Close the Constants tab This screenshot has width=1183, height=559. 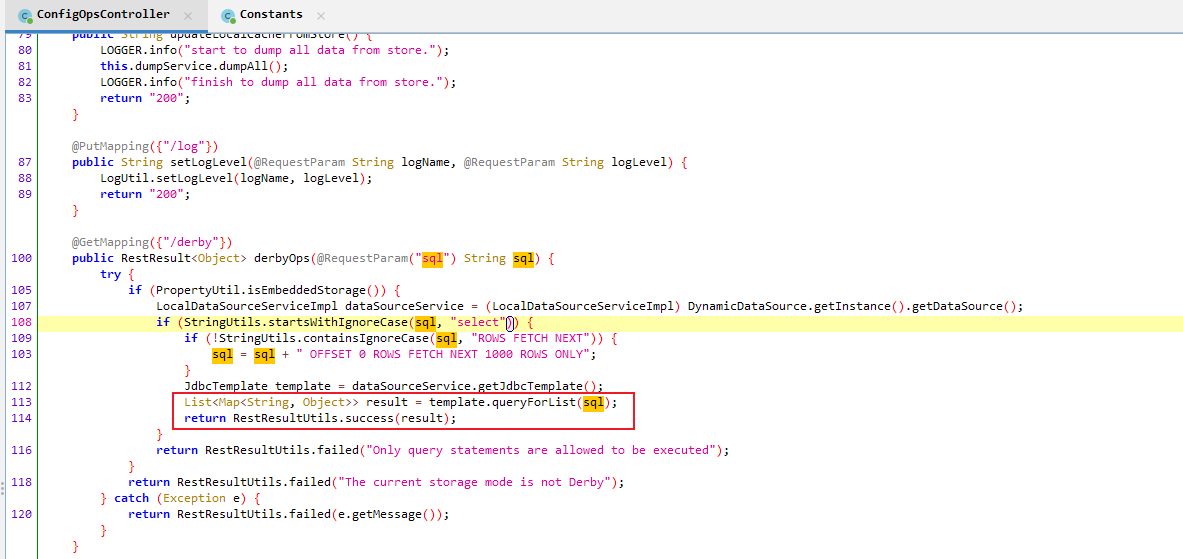[x=321, y=15]
